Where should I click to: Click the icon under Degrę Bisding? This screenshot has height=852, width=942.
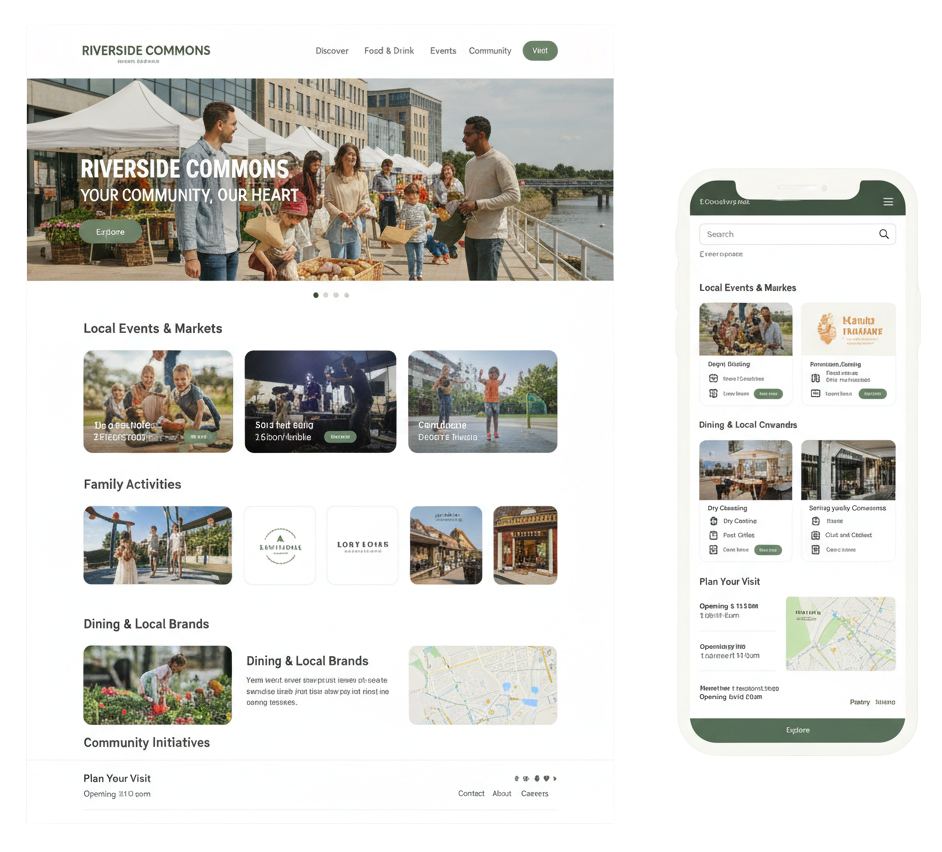coord(714,379)
